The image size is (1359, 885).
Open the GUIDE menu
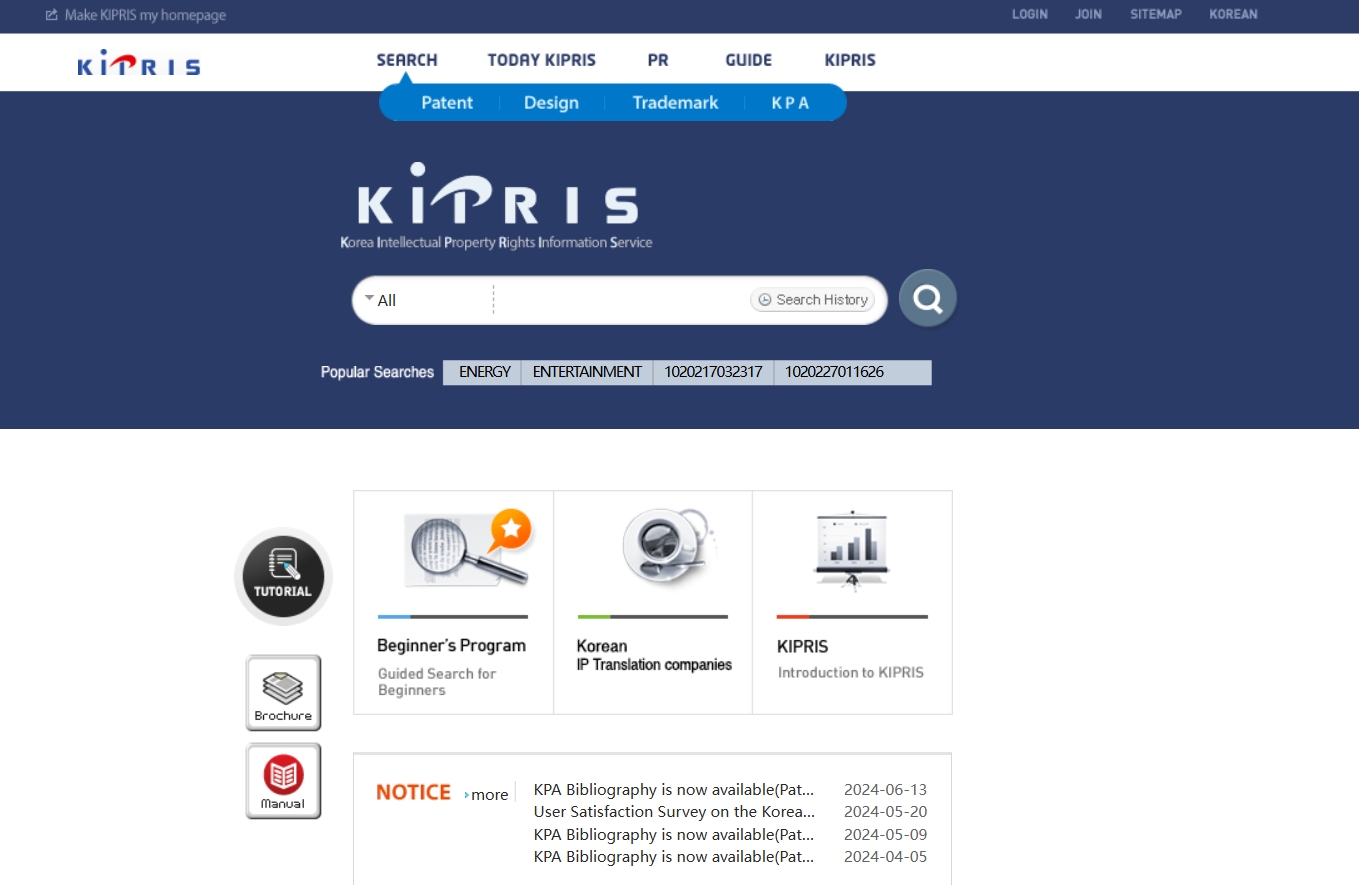(749, 60)
